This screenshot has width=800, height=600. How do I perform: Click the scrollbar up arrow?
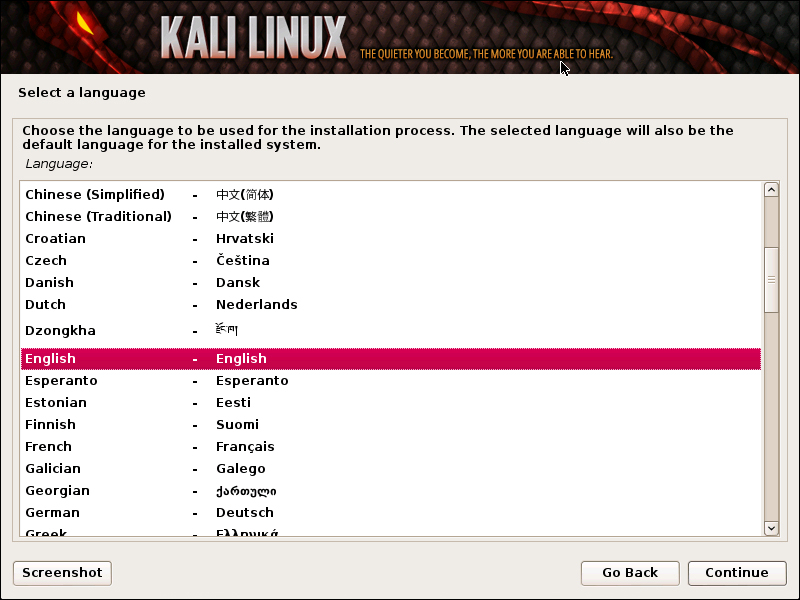tap(771, 190)
